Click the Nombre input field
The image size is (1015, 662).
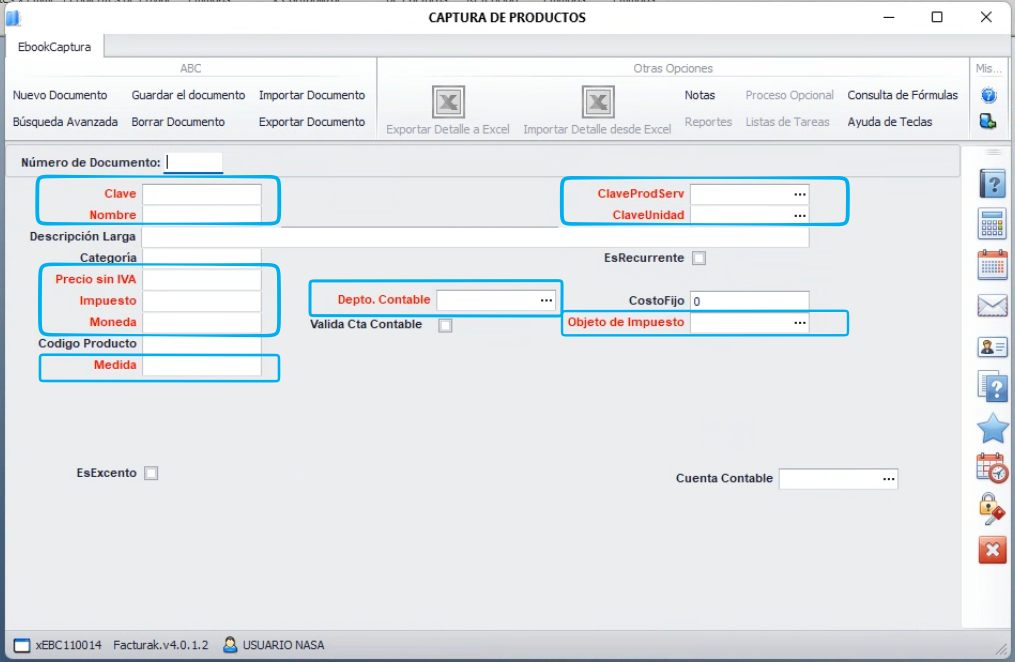coord(202,215)
